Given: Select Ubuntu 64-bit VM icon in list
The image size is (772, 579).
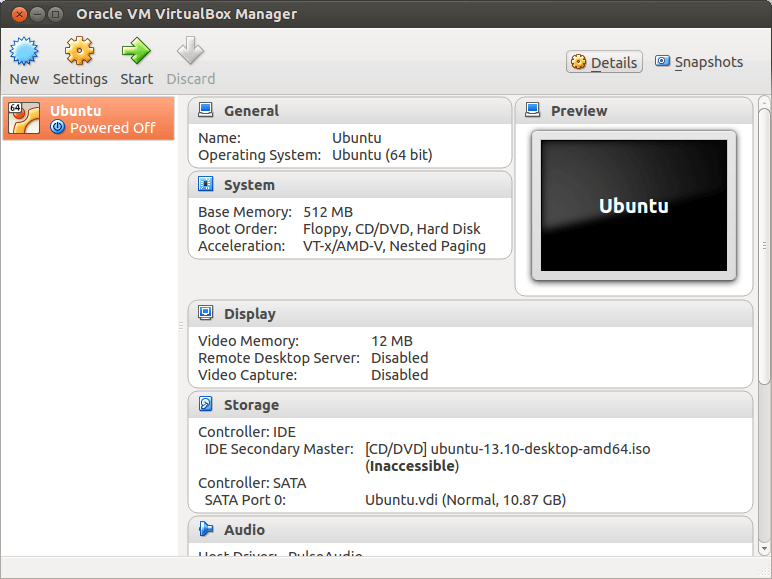Looking at the screenshot, I should click(x=24, y=118).
